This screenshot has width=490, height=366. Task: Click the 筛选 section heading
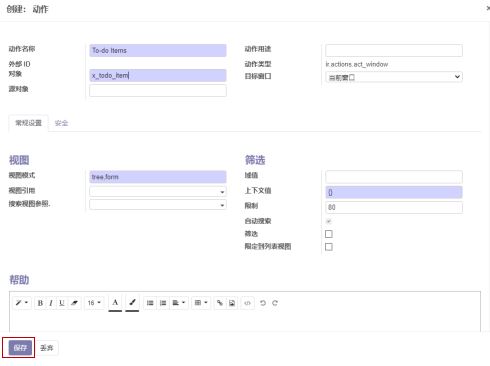(x=255, y=160)
